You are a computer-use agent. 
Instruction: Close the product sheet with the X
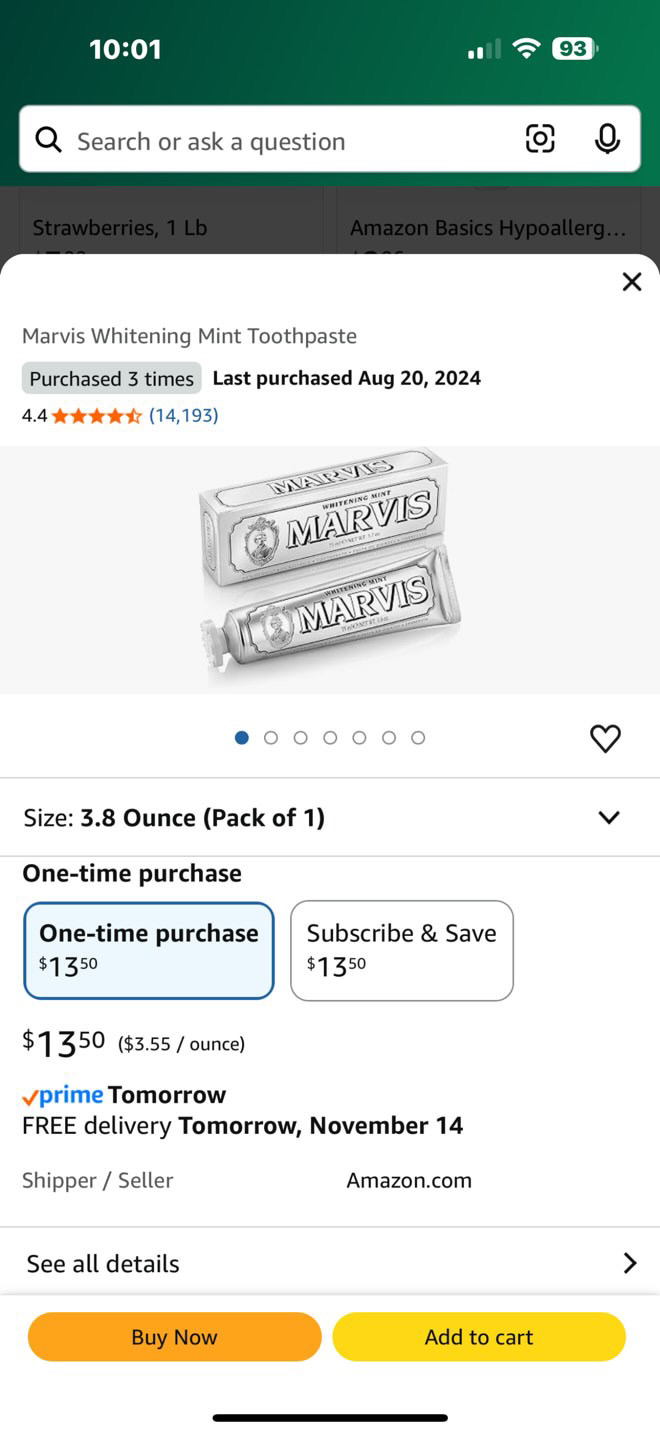tap(631, 282)
